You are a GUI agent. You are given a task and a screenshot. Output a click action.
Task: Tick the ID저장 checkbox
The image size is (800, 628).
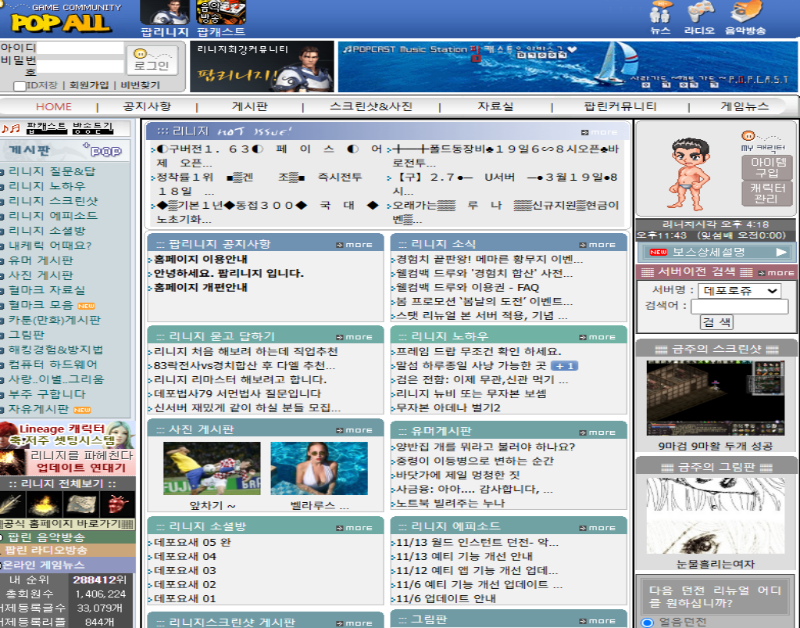click(19, 86)
